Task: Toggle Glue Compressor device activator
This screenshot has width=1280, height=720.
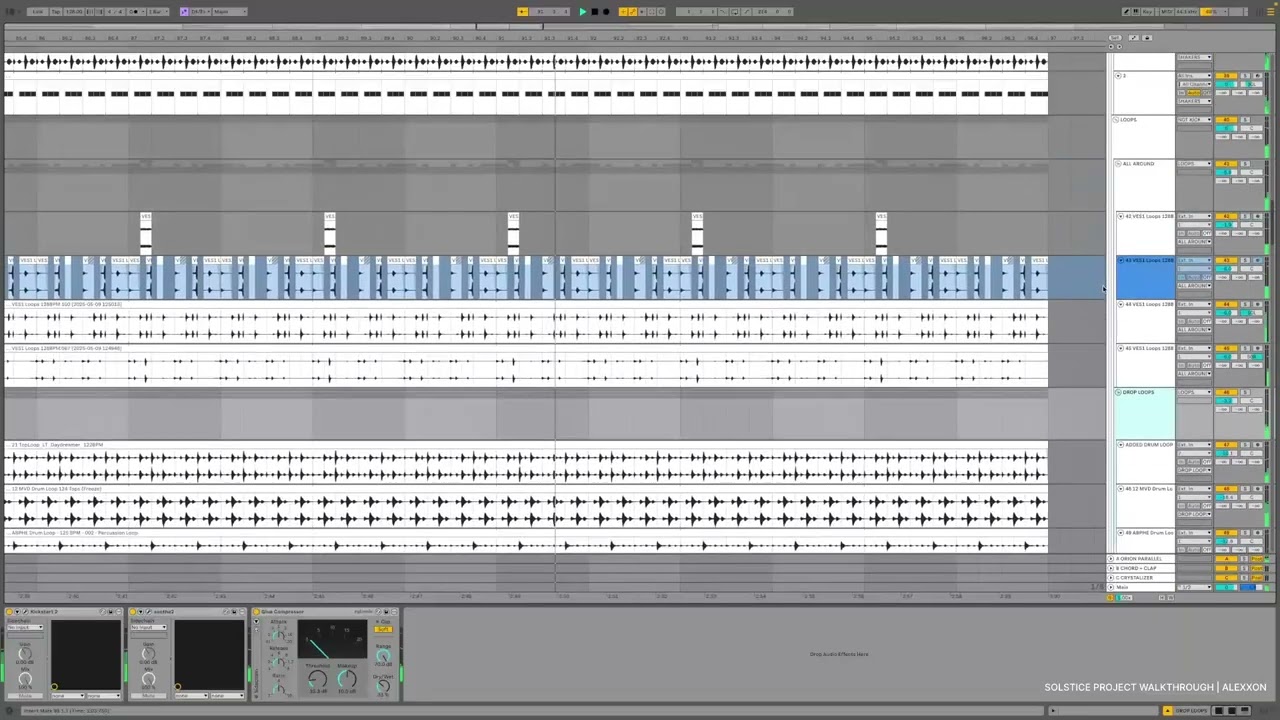Action: (x=256, y=612)
